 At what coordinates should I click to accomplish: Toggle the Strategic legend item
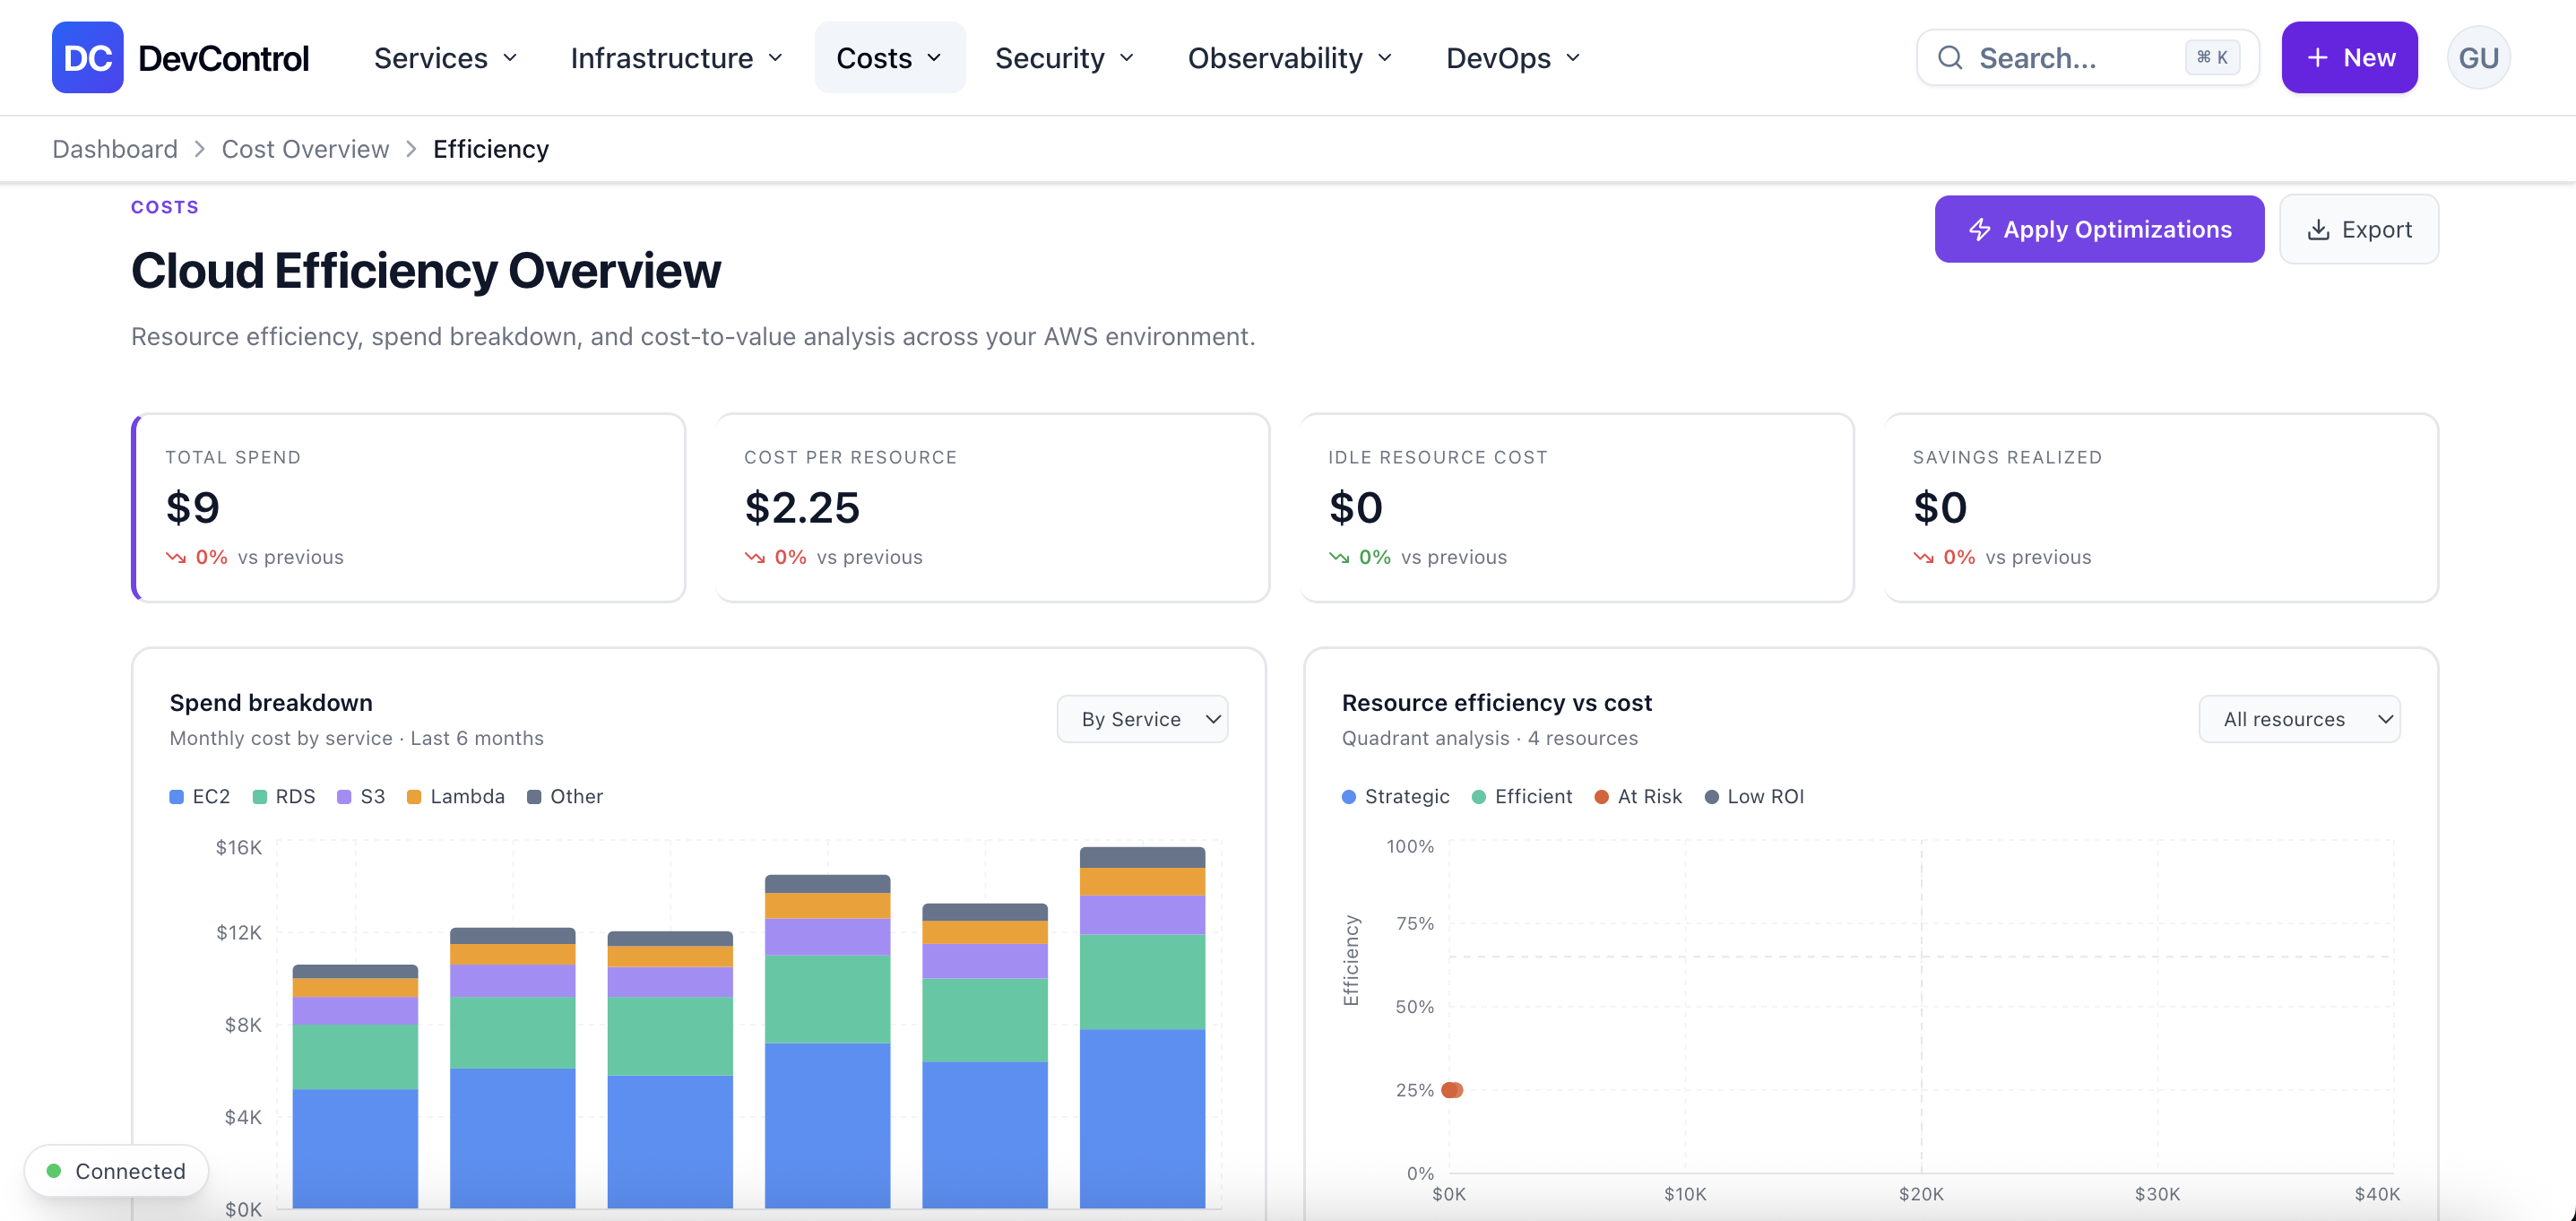(1396, 797)
